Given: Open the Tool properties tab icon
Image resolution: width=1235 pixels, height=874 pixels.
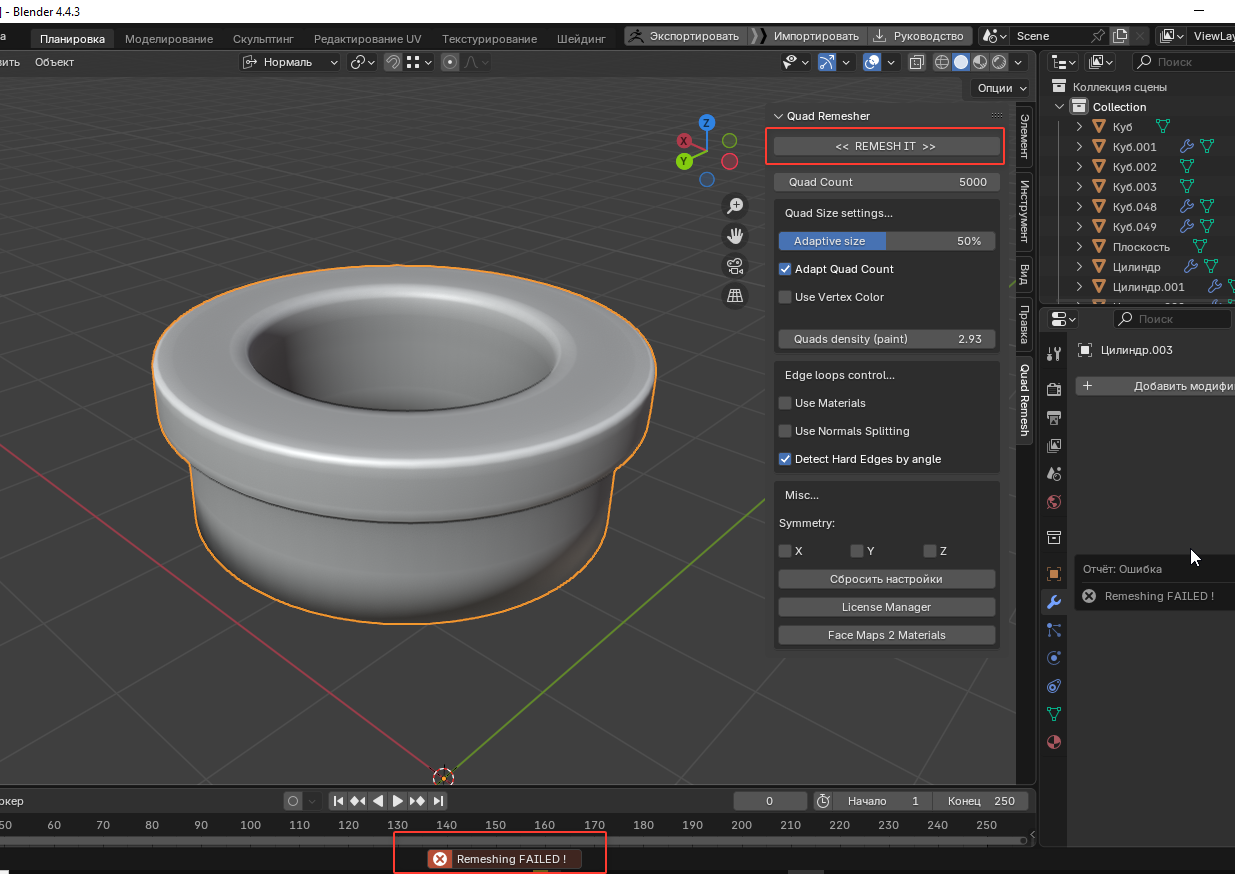Looking at the screenshot, I should [1053, 354].
